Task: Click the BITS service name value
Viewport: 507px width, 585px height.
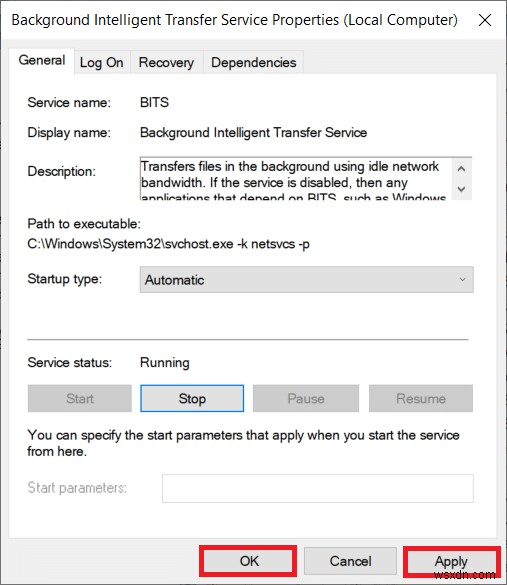Action: [154, 102]
